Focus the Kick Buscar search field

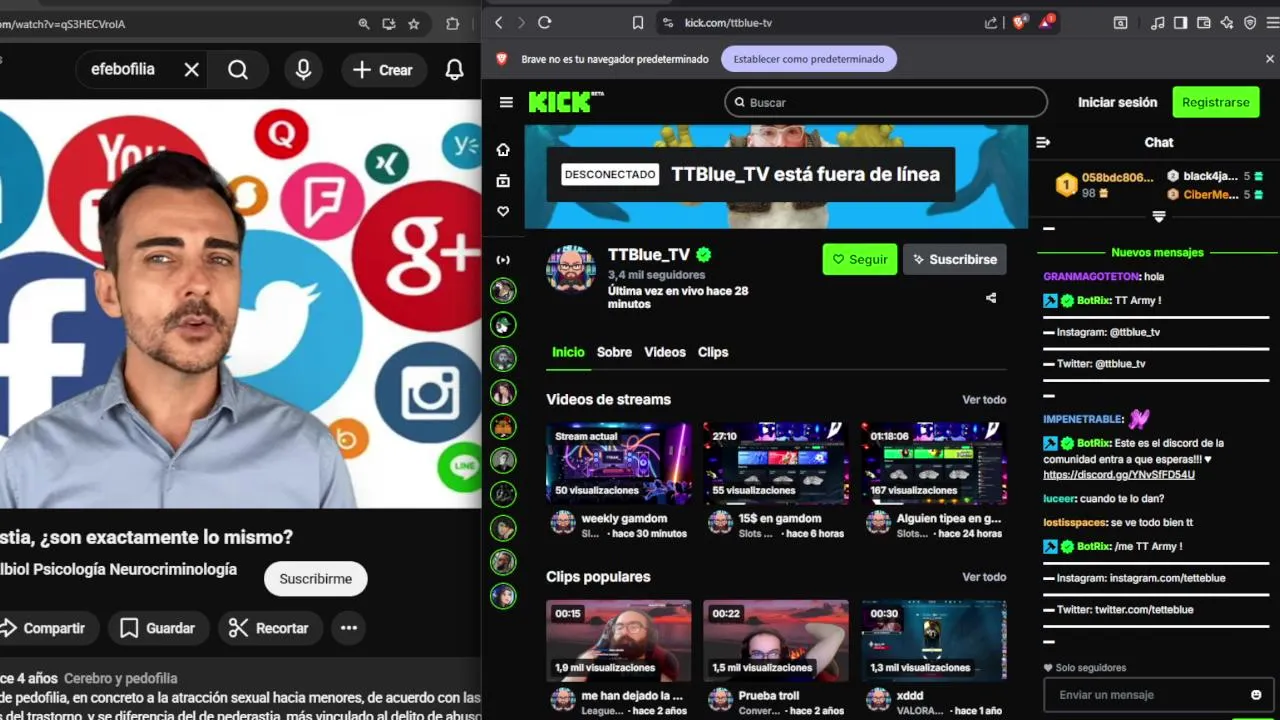pyautogui.click(x=886, y=102)
